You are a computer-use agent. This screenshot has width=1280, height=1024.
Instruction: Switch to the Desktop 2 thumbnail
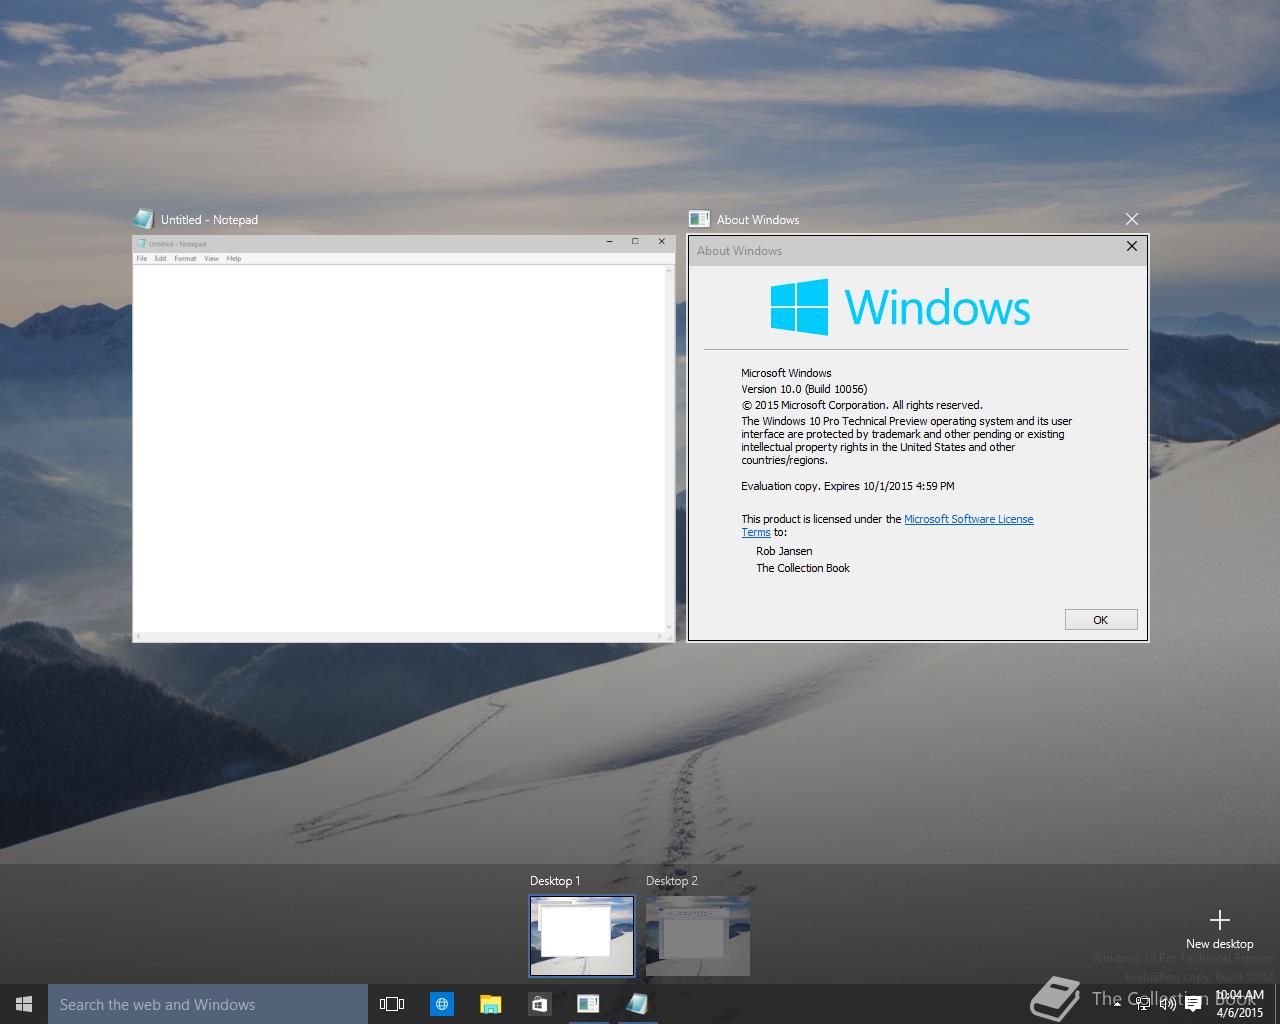point(698,936)
